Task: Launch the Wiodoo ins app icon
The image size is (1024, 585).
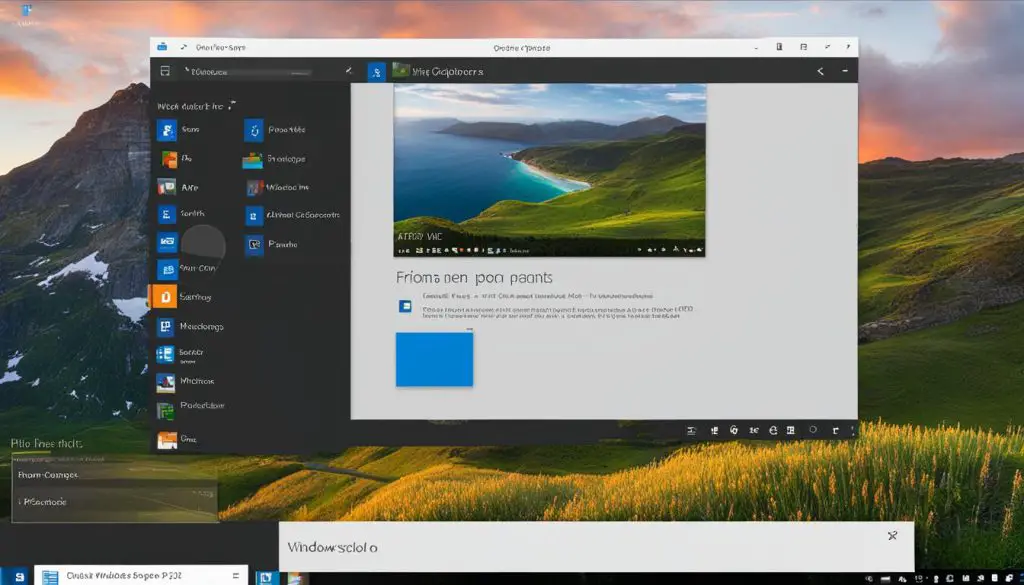Action: pyautogui.click(x=255, y=188)
